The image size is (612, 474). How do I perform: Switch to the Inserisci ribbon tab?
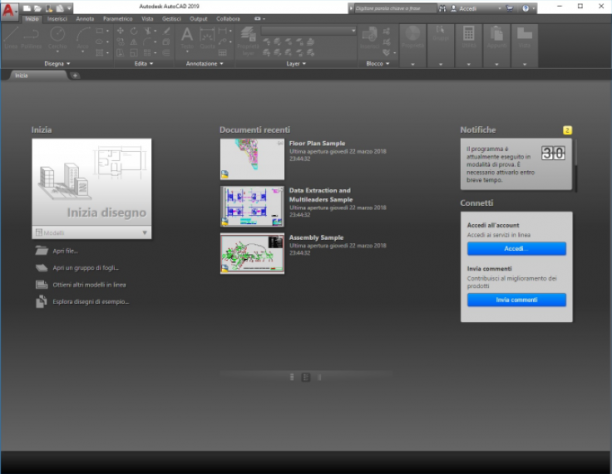point(57,19)
